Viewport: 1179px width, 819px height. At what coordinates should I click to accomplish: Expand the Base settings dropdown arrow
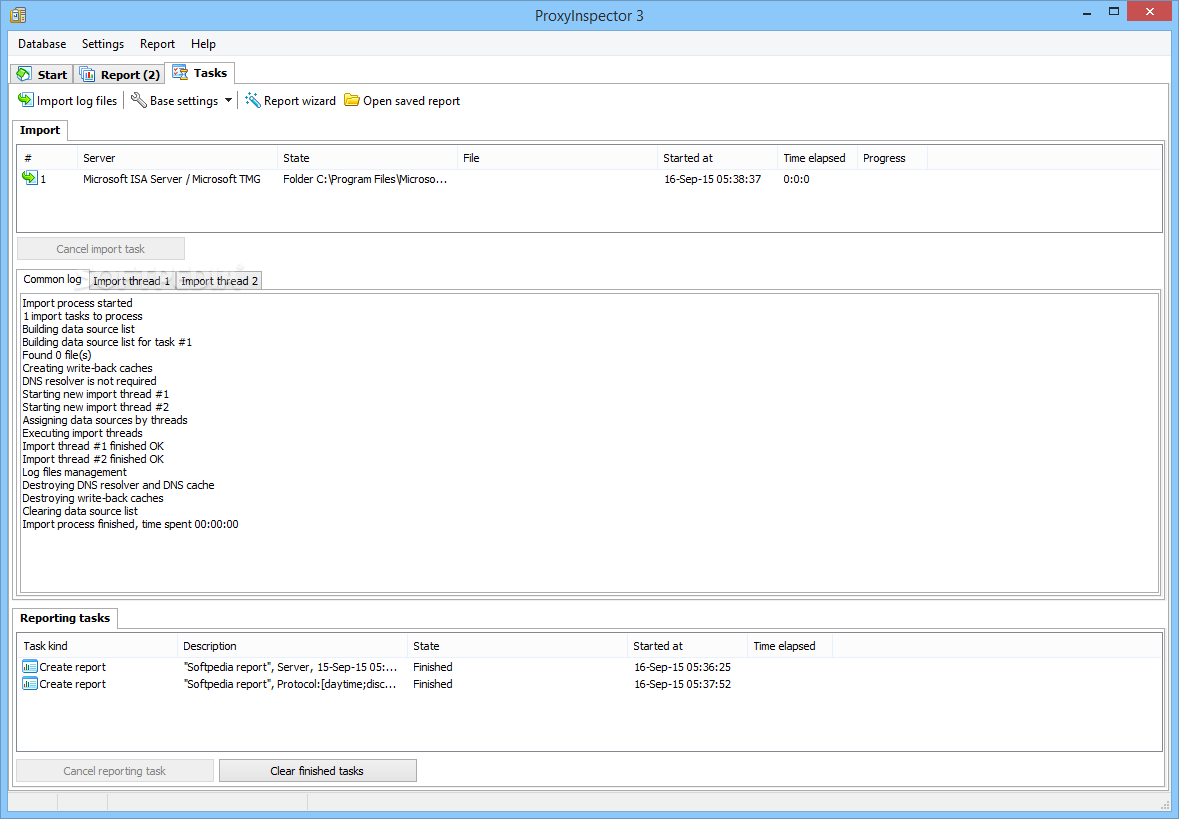(228, 101)
